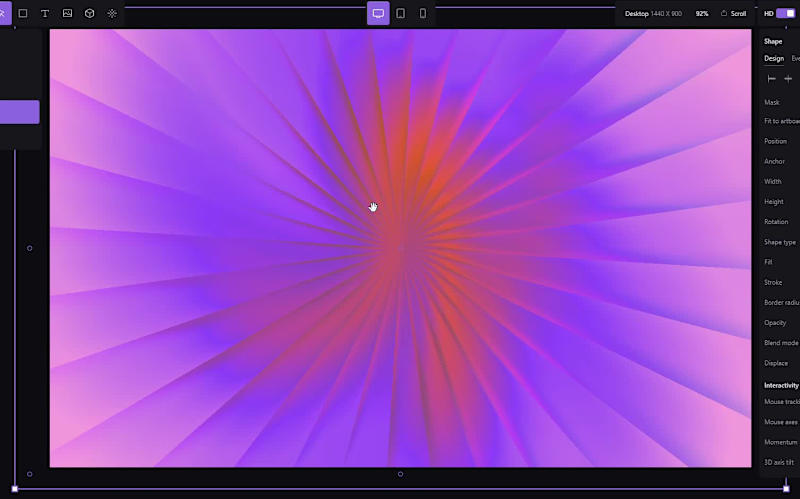Click the Interactivity section heading
Image resolution: width=800 pixels, height=499 pixels.
(781, 385)
